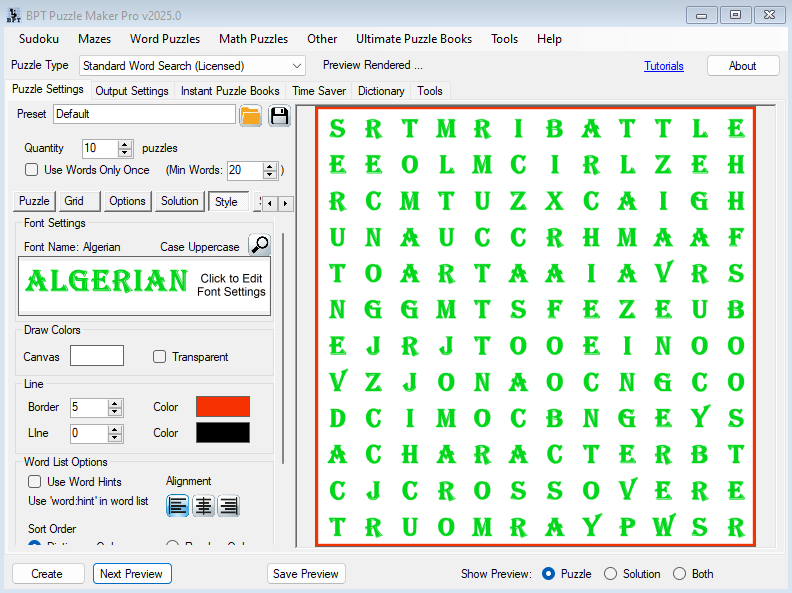The height and width of the screenshot is (593, 792).
Task: Save preset with floppy disk icon
Action: pyautogui.click(x=279, y=115)
